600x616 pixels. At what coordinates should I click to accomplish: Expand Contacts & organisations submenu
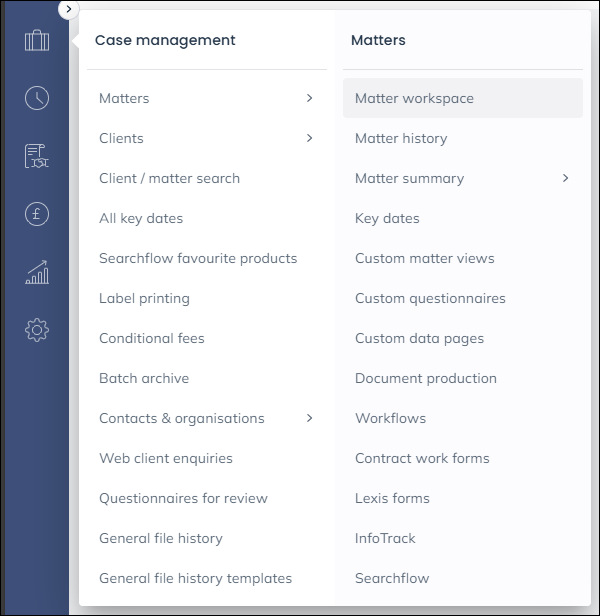point(309,418)
